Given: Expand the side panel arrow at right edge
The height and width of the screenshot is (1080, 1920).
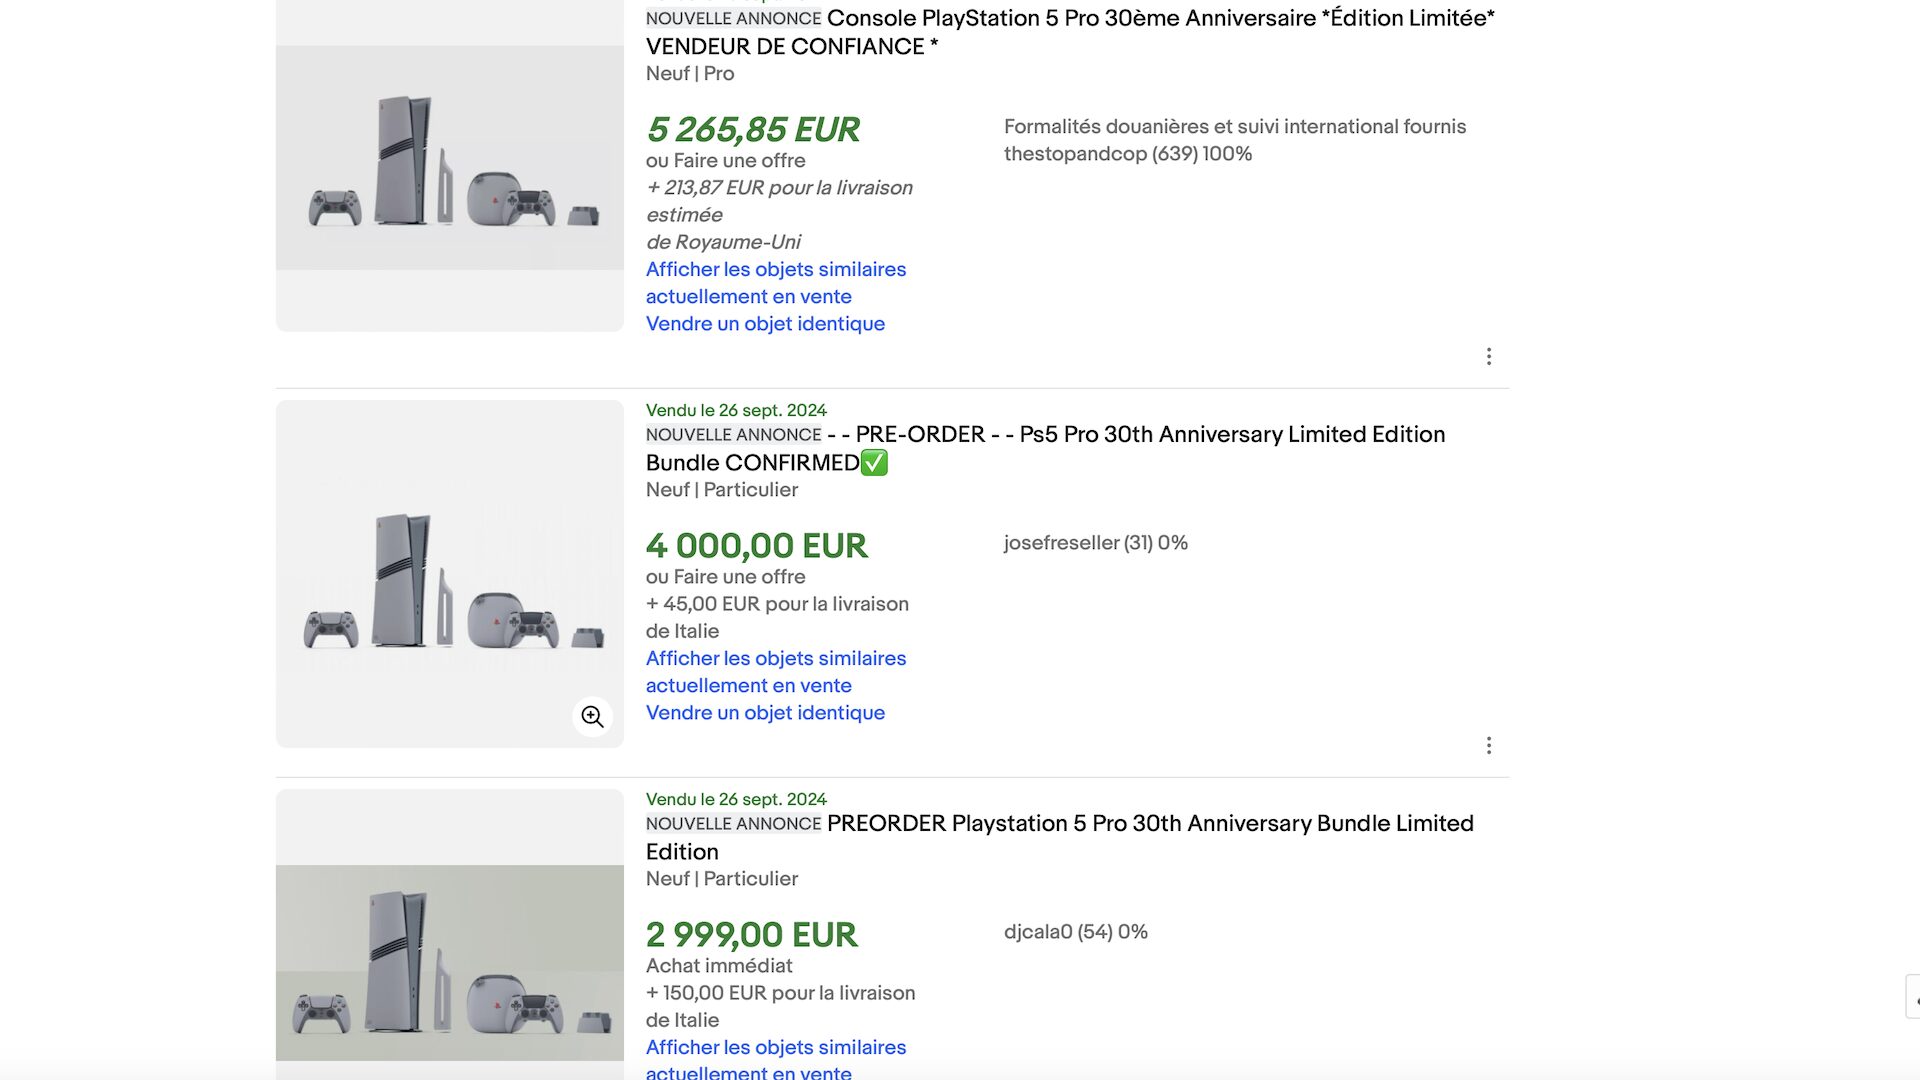Looking at the screenshot, I should 1913,997.
